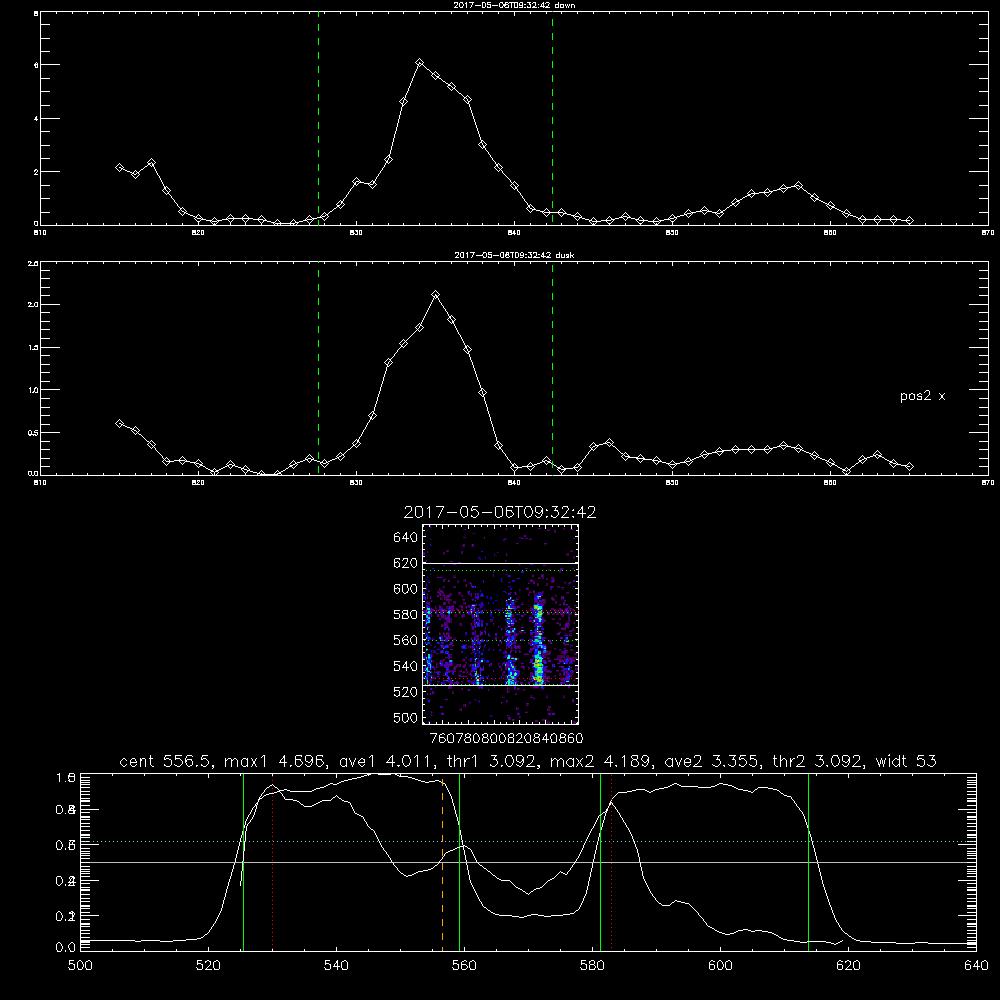Pick the orange dashed center line in bottom plot

[442, 861]
